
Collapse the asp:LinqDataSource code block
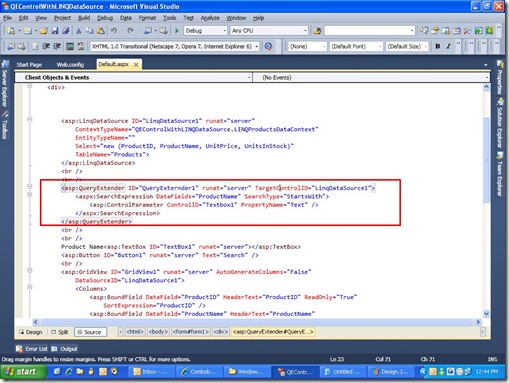tap(30, 119)
